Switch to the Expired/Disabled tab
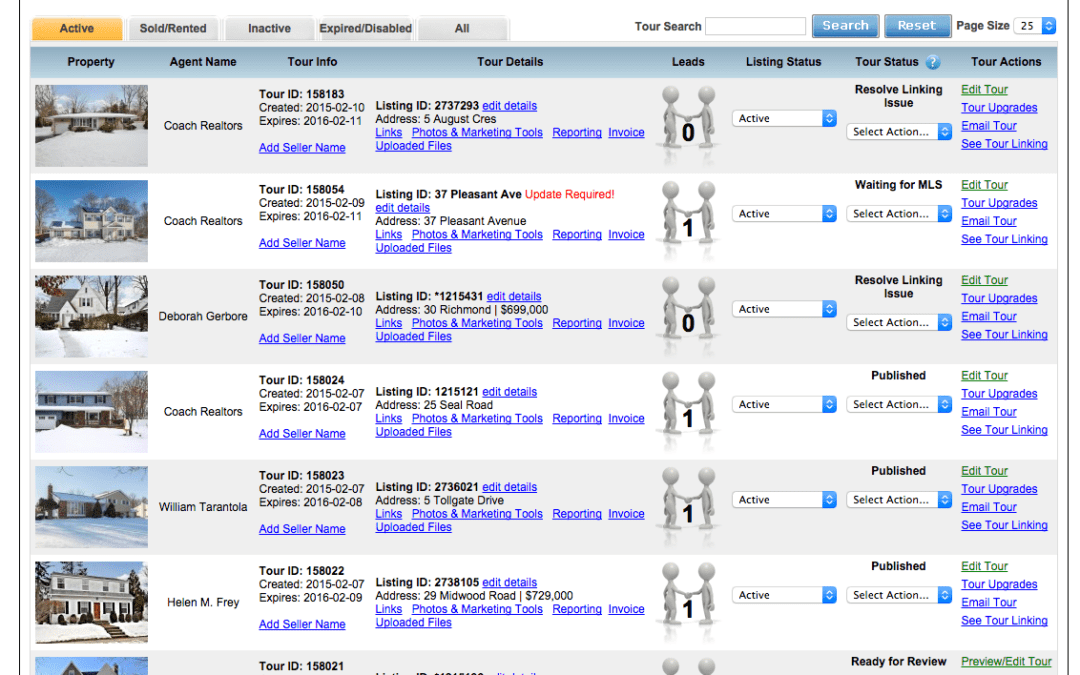The height and width of the screenshot is (675, 1080). click(365, 28)
